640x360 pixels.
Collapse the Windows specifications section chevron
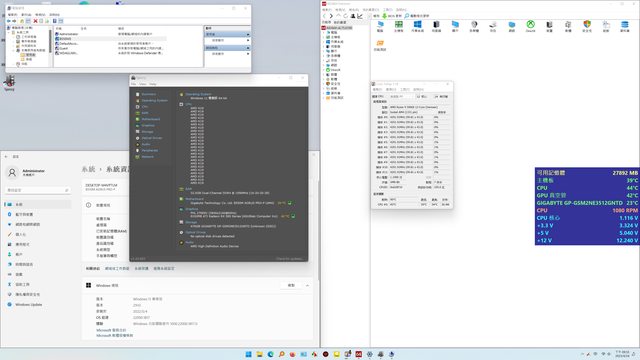(307, 285)
